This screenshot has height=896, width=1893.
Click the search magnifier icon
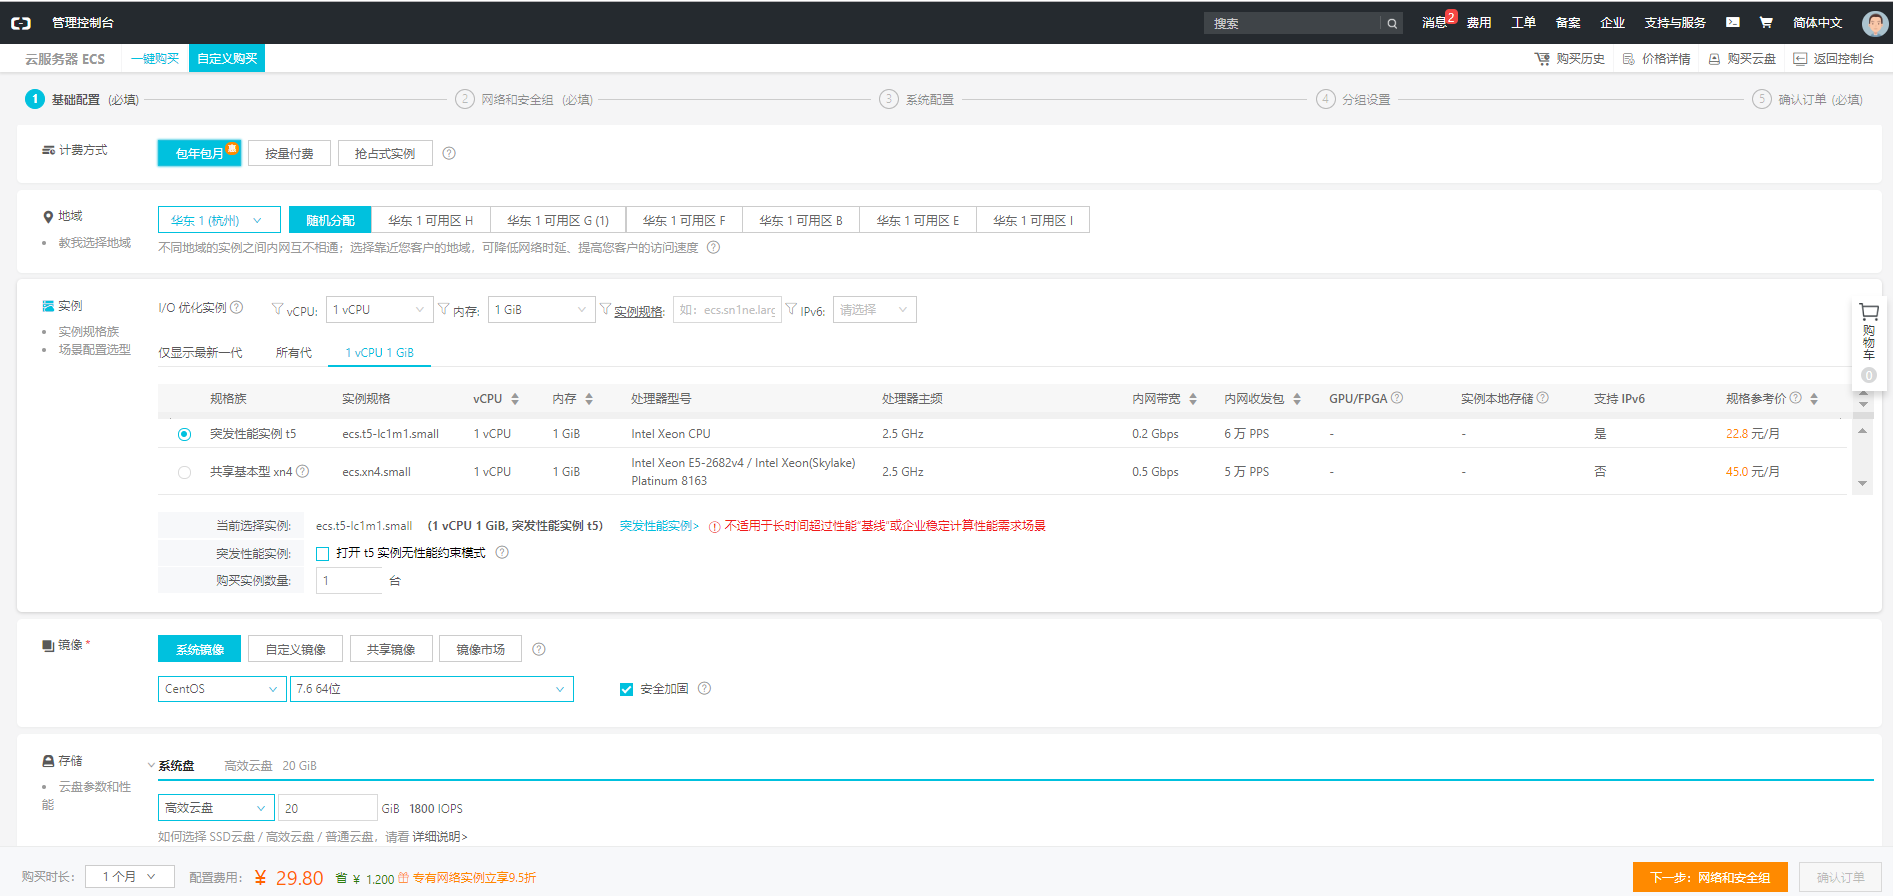[x=1392, y=23]
